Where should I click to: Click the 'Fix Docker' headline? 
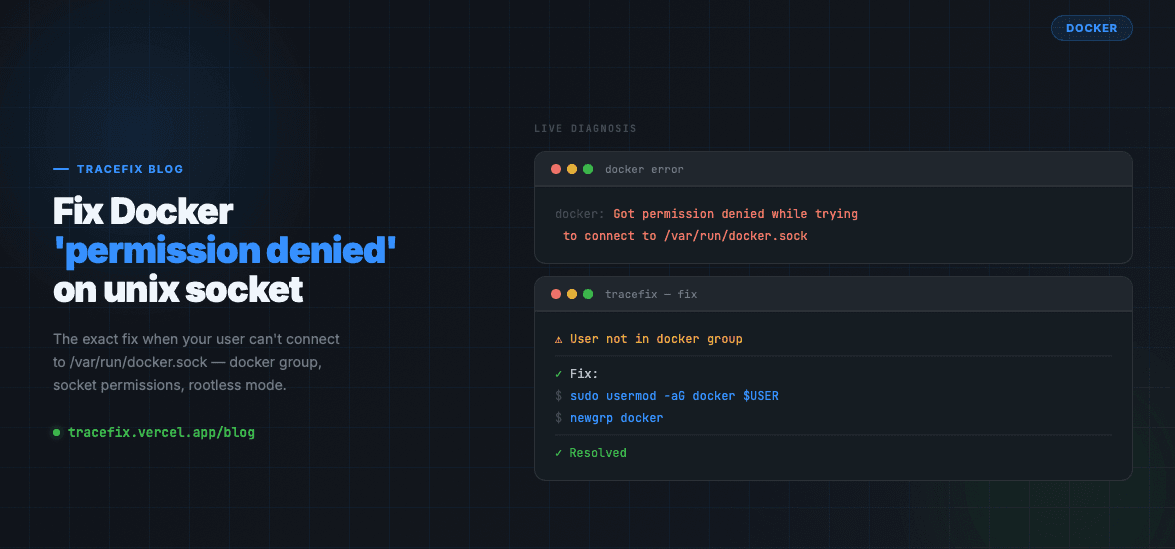point(143,212)
